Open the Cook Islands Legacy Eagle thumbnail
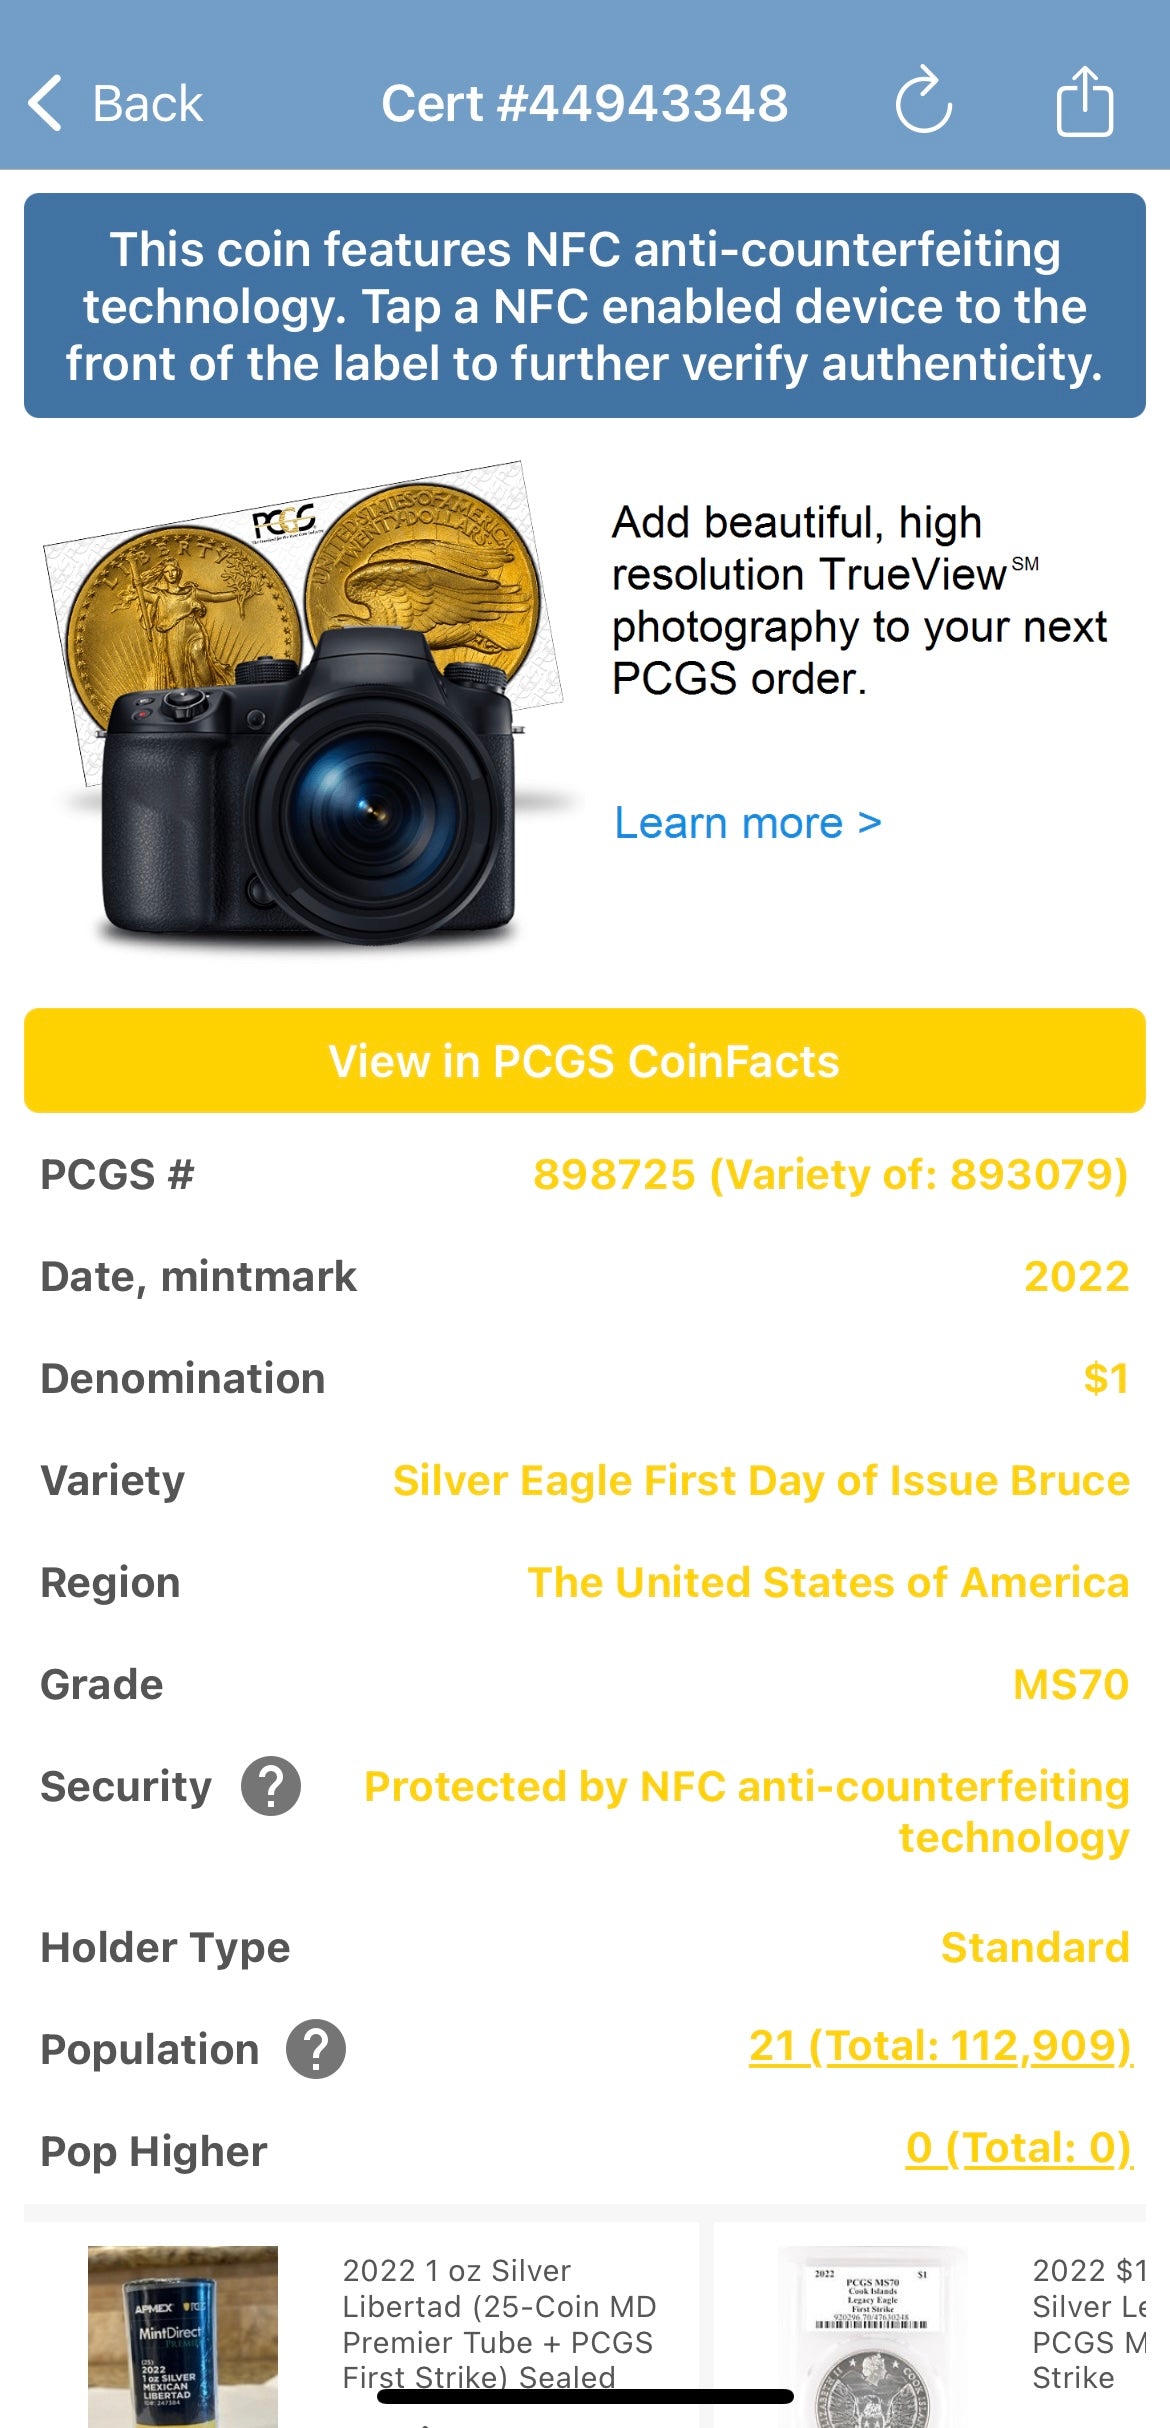This screenshot has height=2428, width=1170. pyautogui.click(x=872, y=2335)
